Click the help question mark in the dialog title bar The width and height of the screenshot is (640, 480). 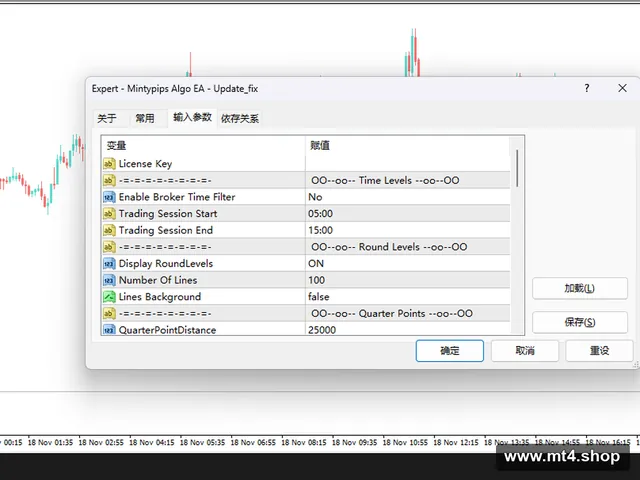(x=587, y=88)
